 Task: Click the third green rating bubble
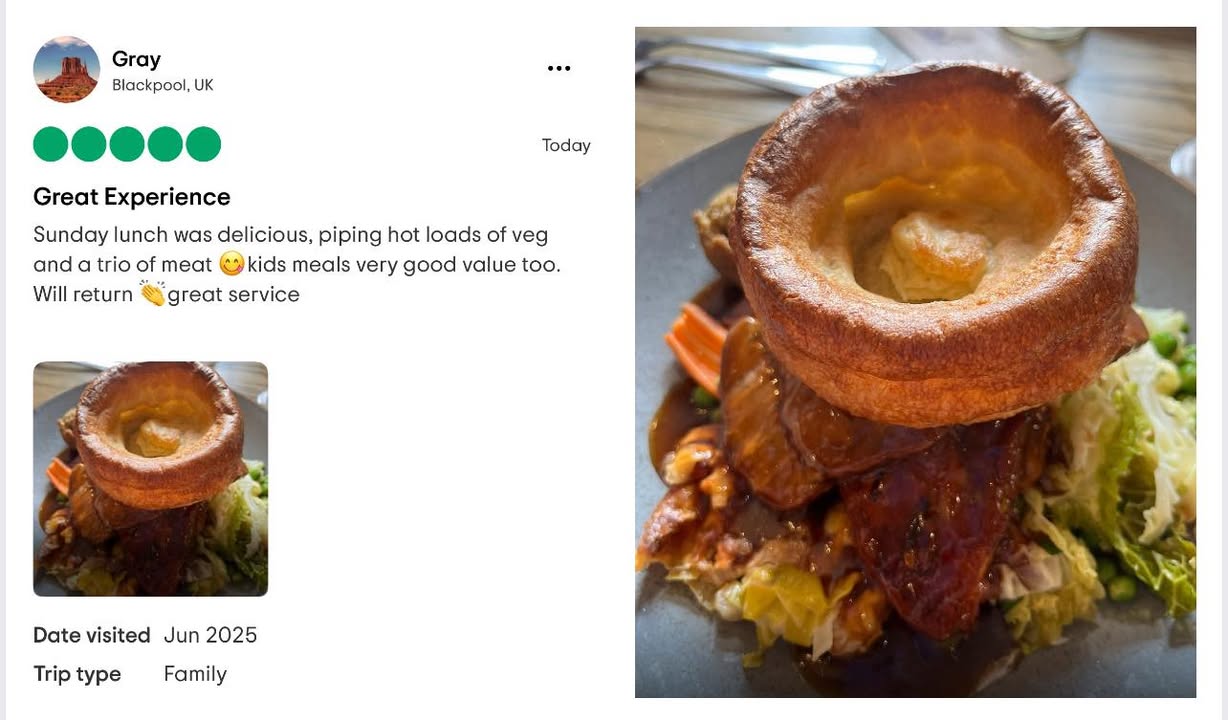click(x=127, y=144)
